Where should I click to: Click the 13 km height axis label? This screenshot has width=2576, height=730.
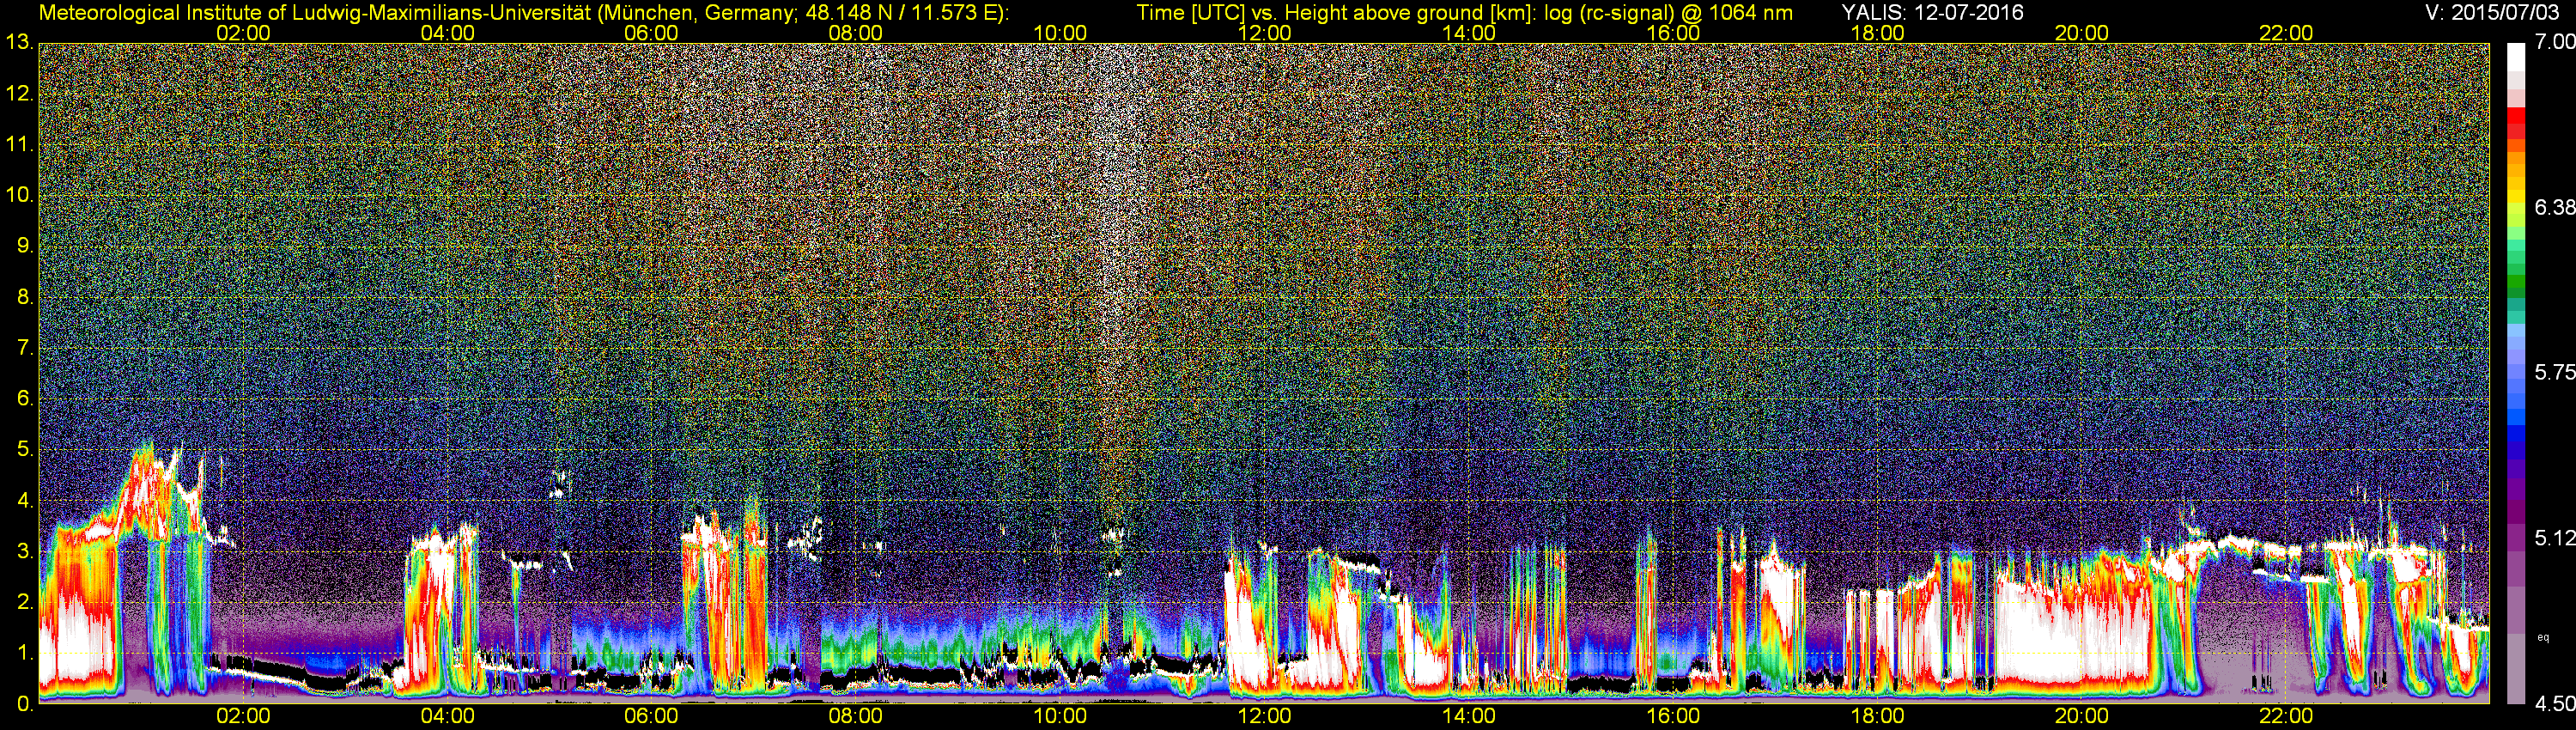(x=18, y=43)
